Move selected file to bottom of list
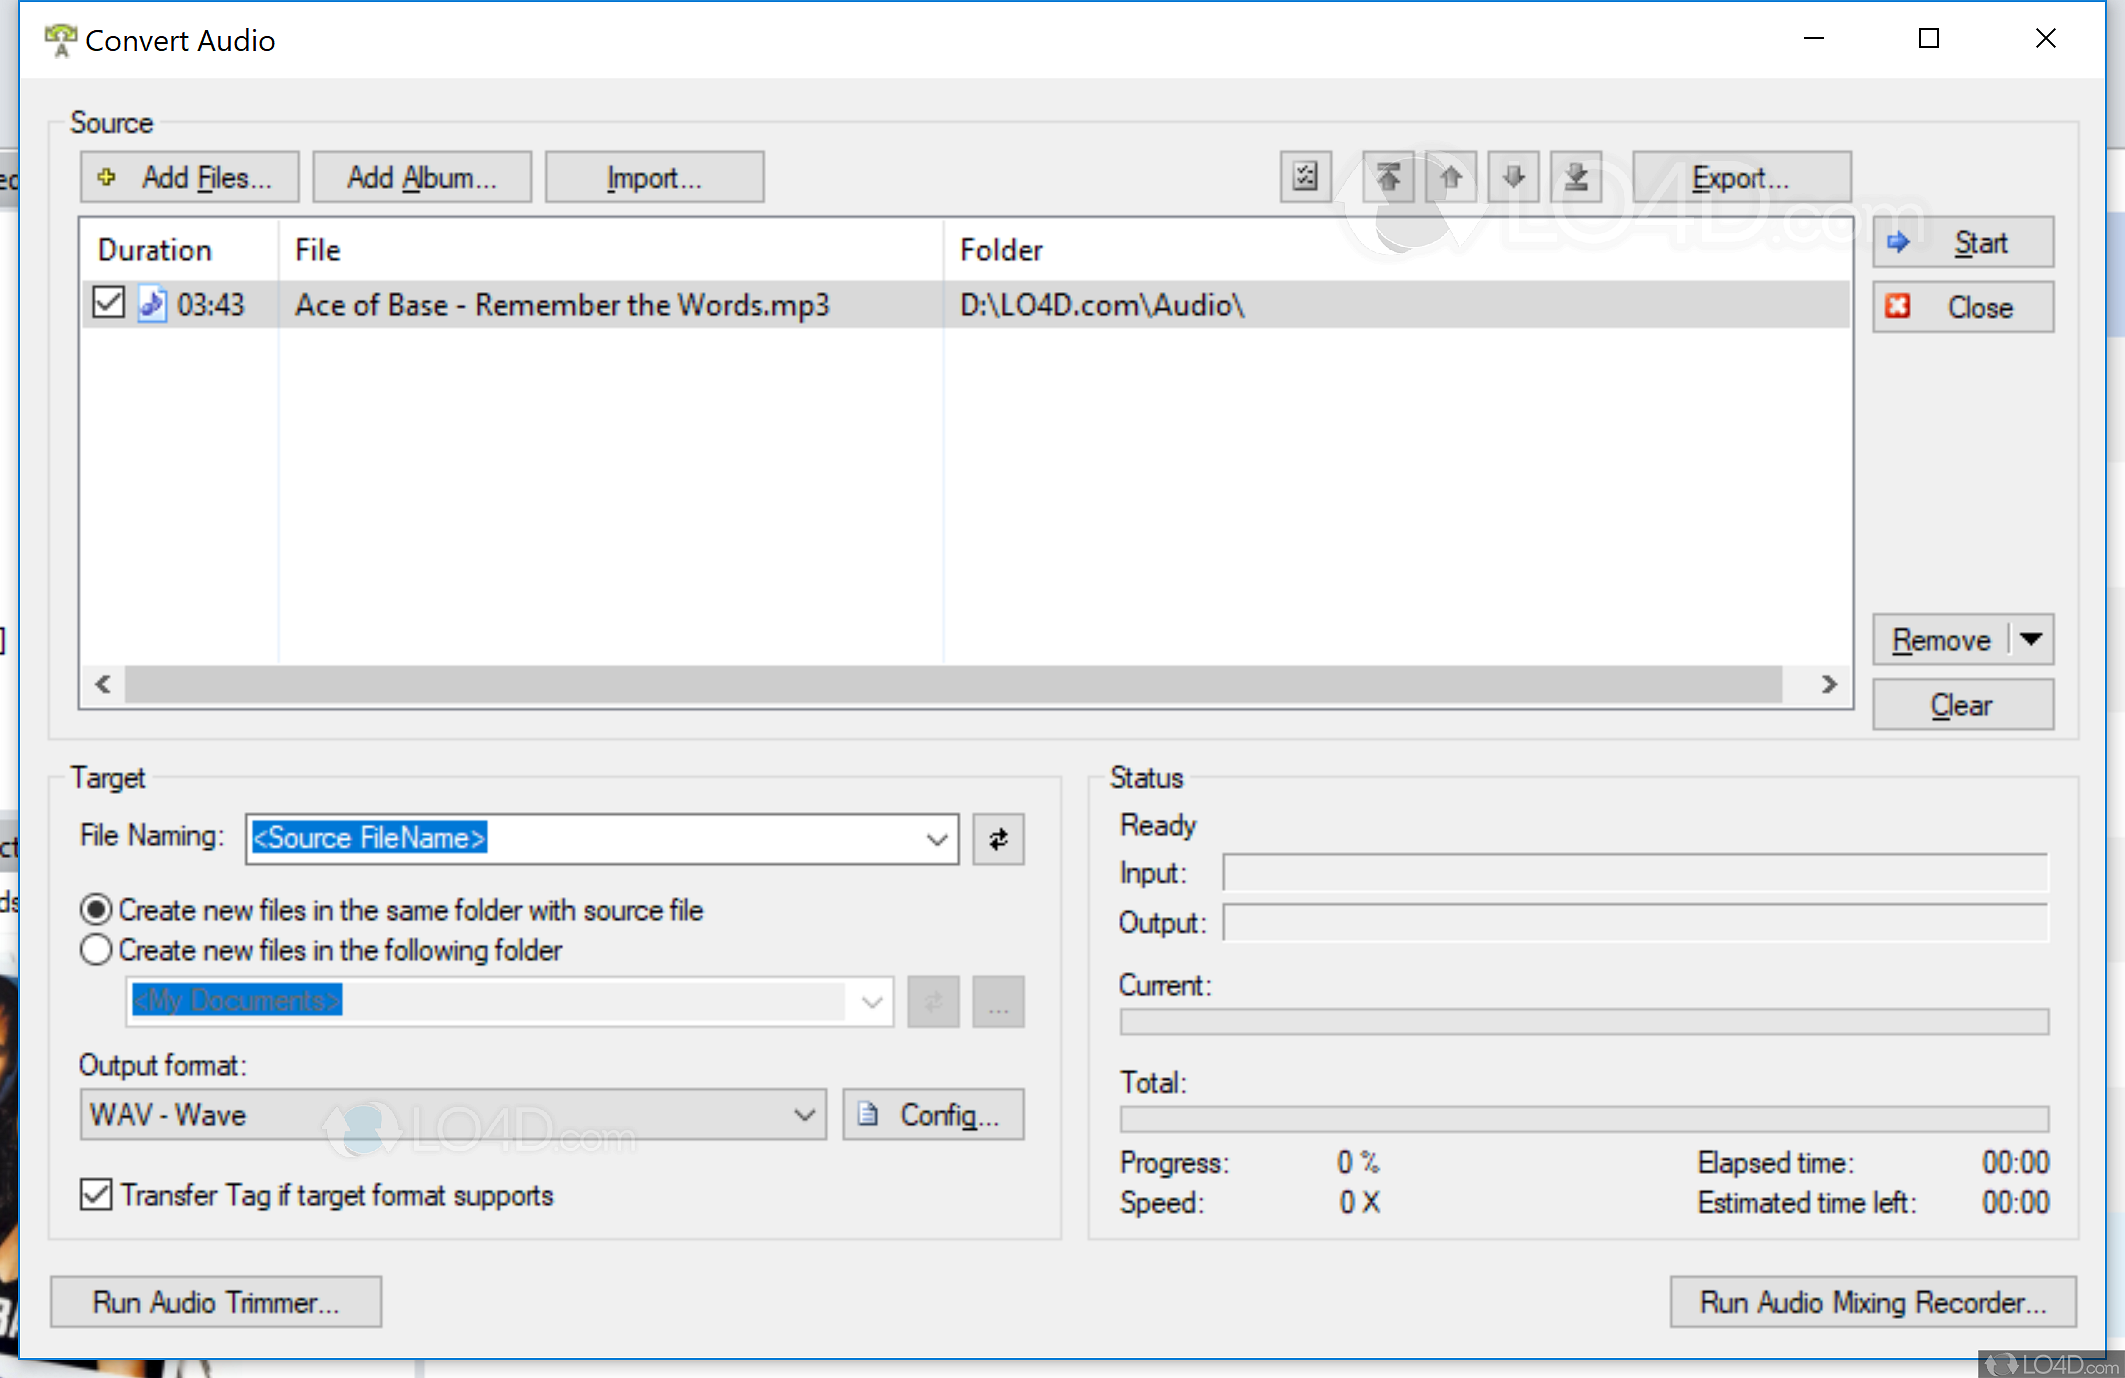Image resolution: width=2125 pixels, height=1378 pixels. click(1576, 176)
